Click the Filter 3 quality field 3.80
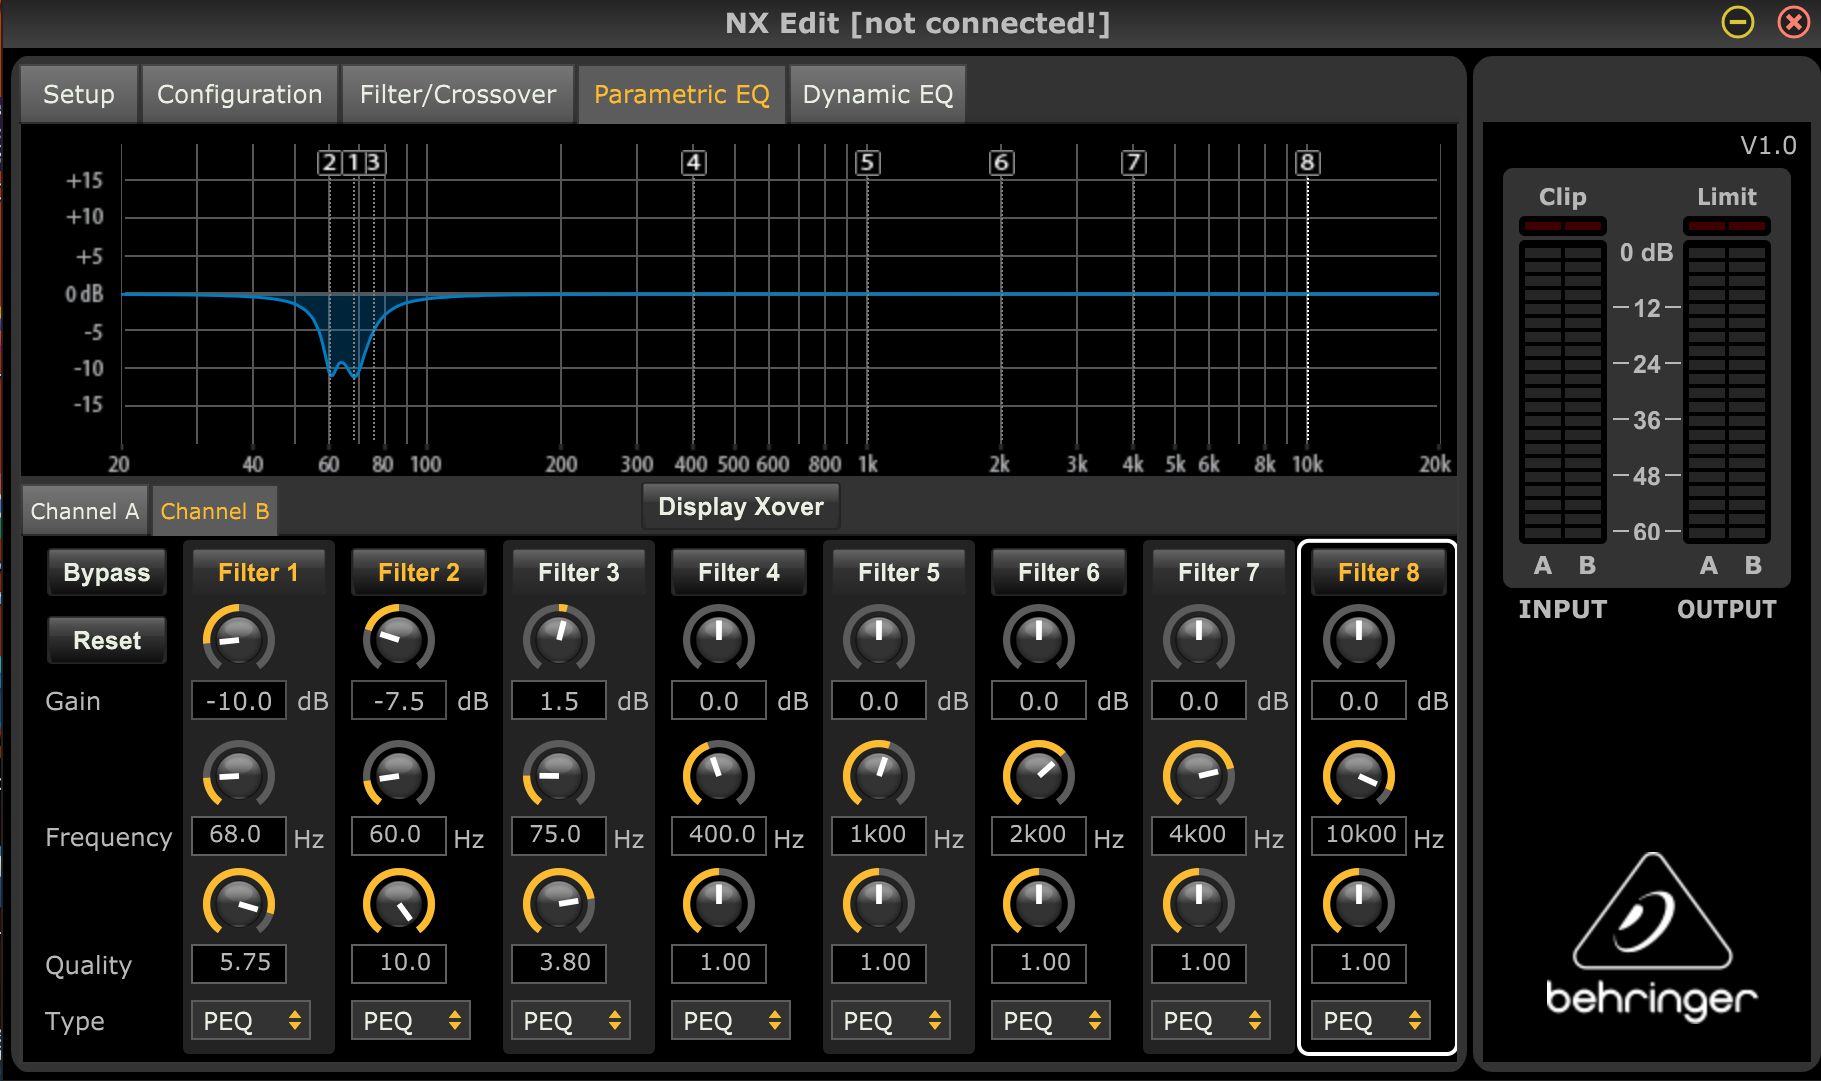This screenshot has height=1081, width=1821. coord(559,963)
